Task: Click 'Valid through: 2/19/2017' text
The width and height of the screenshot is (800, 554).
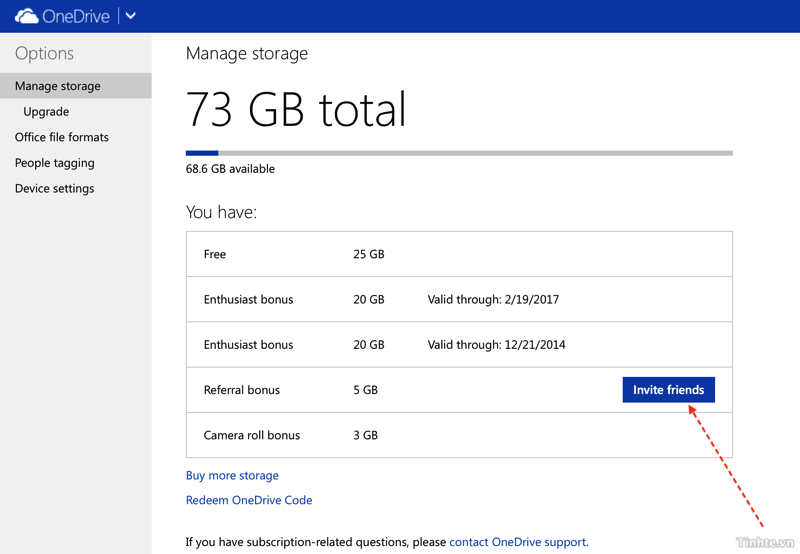Action: 493,299
